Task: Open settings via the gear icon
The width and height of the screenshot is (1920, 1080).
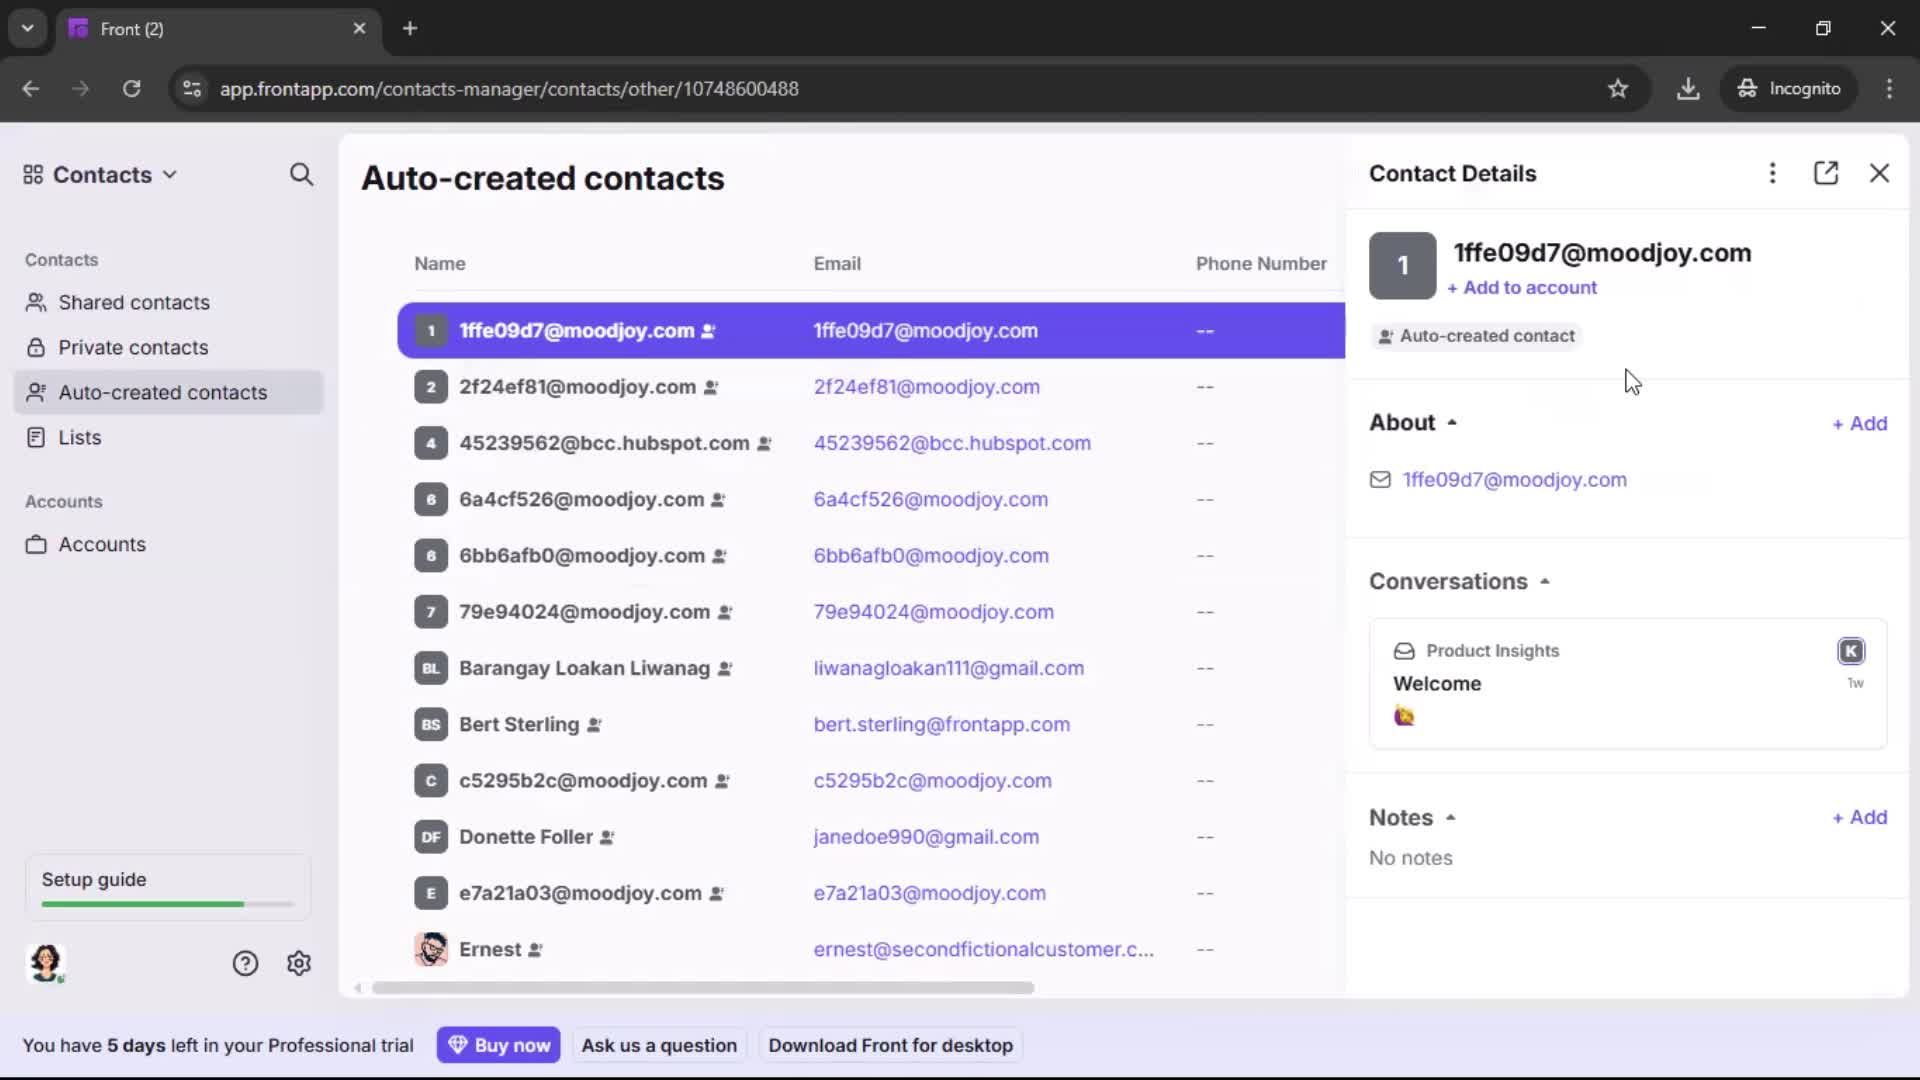Action: [x=298, y=963]
